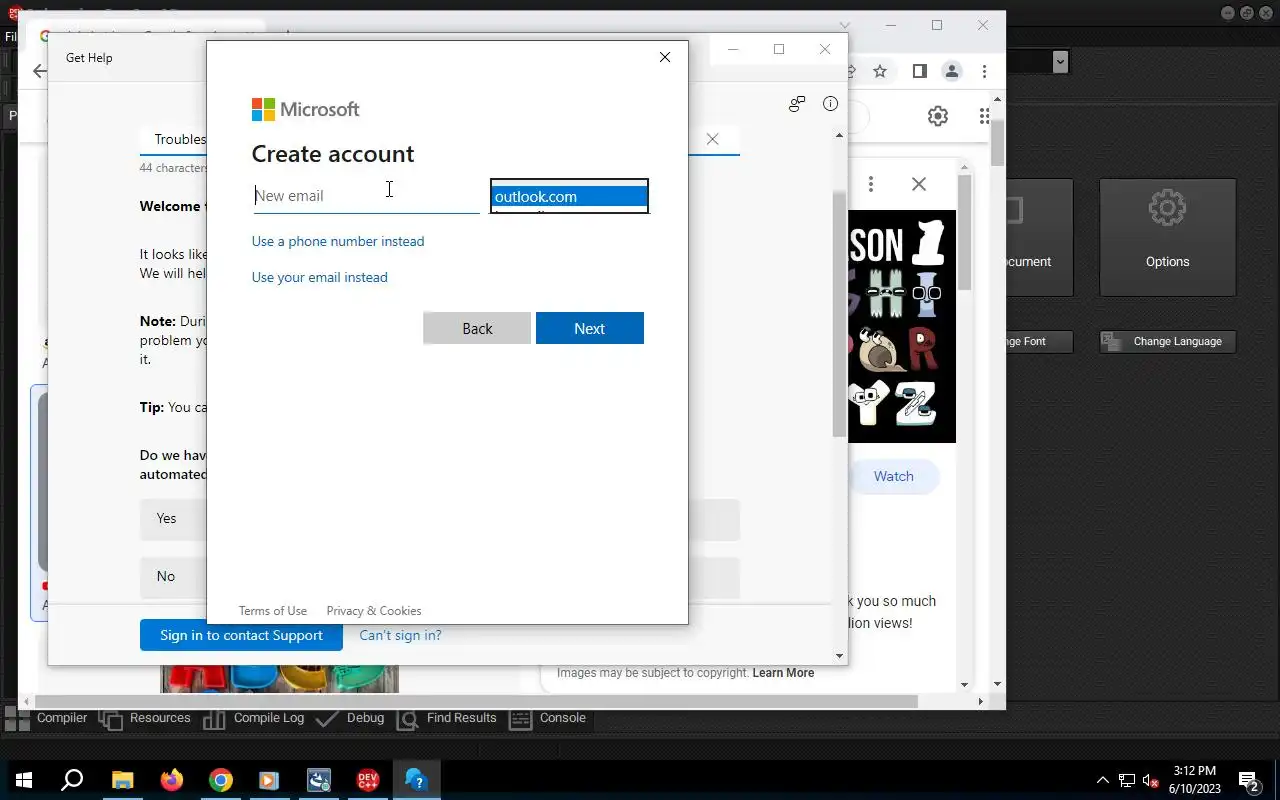Close the Google image preview panel

[919, 184]
